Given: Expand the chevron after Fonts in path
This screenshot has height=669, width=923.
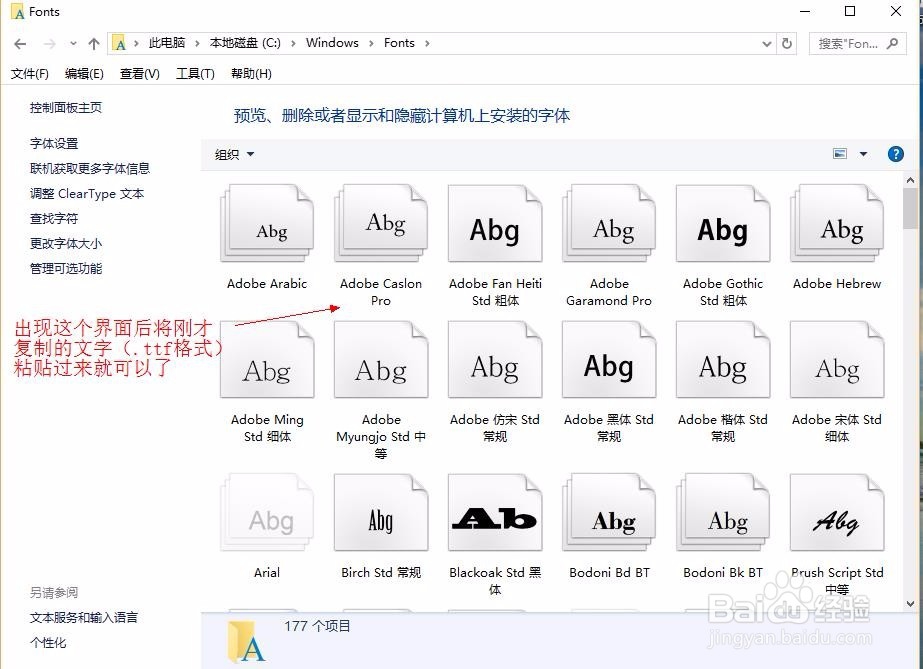Looking at the screenshot, I should click(x=427, y=43).
